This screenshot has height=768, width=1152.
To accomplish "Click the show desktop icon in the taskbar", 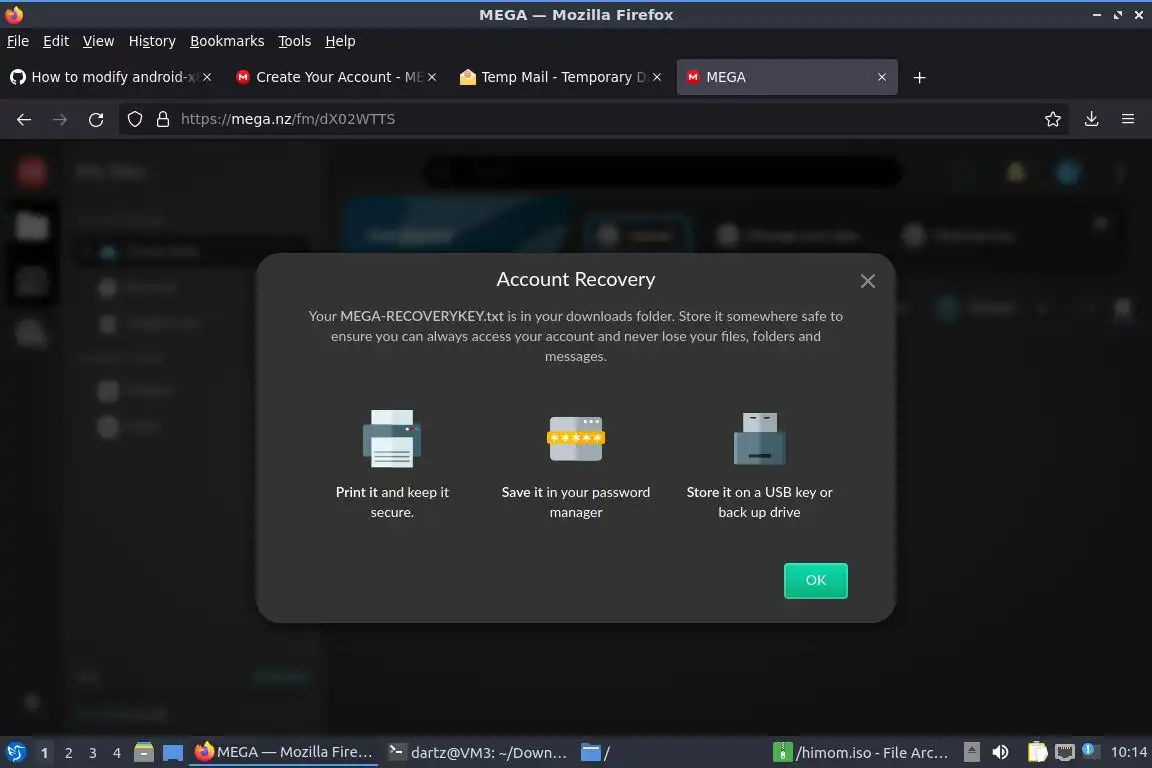I will point(173,753).
